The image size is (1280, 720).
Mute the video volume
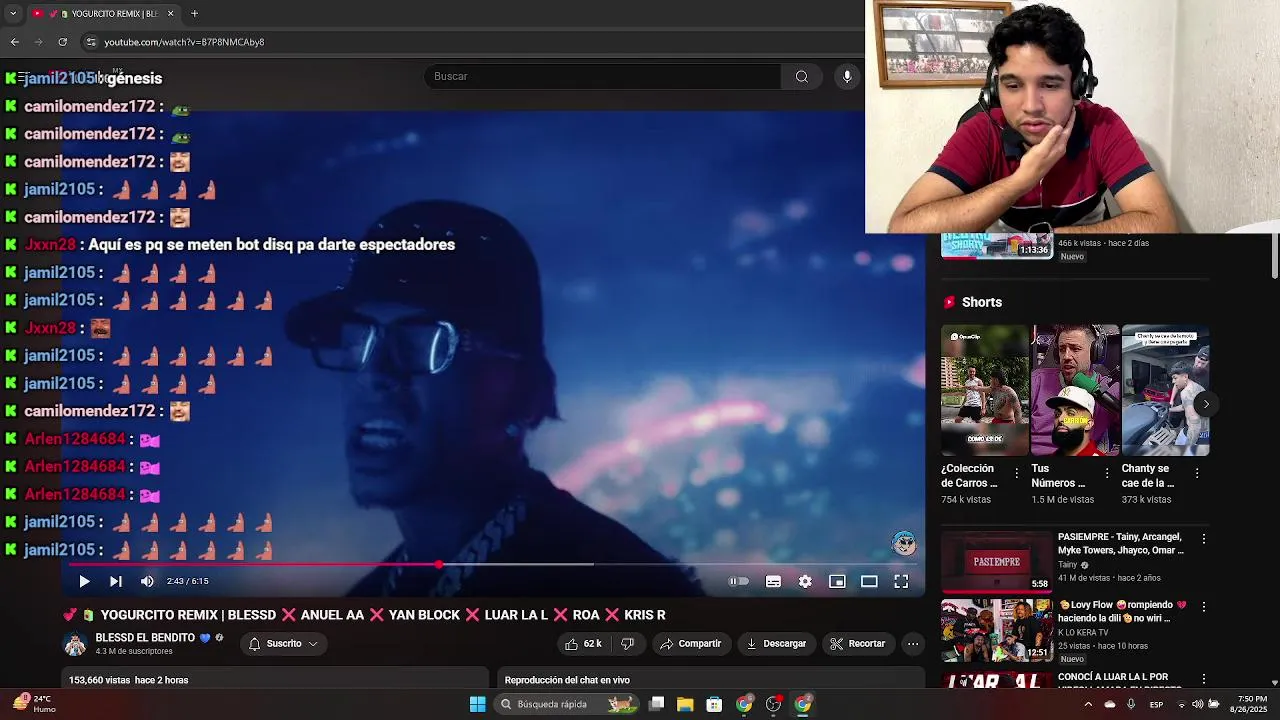pyautogui.click(x=147, y=581)
